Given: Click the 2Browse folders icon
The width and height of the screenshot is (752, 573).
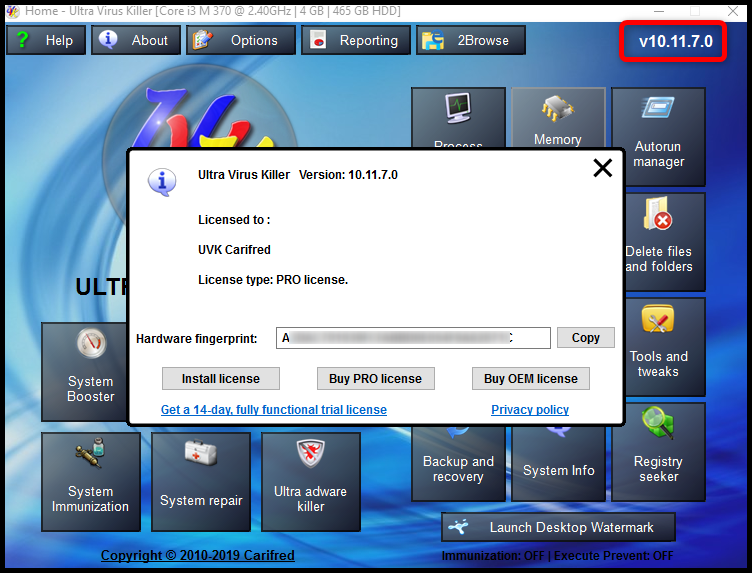Looking at the screenshot, I should [x=433, y=40].
